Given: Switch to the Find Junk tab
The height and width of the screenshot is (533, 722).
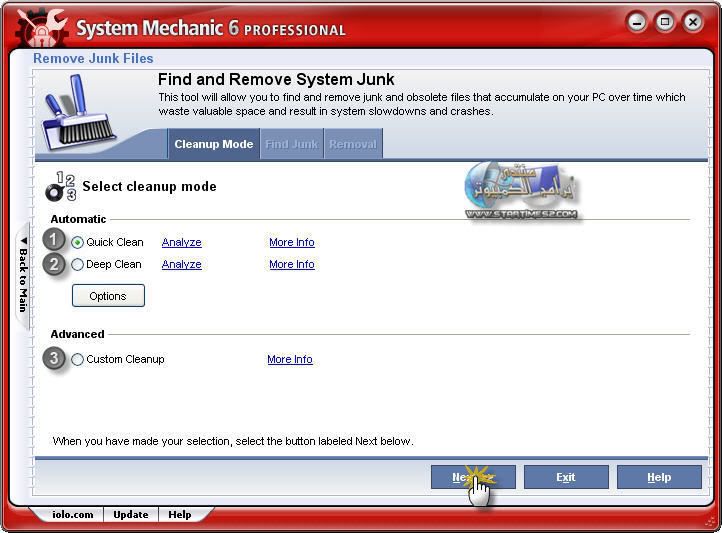Looking at the screenshot, I should (x=291, y=144).
